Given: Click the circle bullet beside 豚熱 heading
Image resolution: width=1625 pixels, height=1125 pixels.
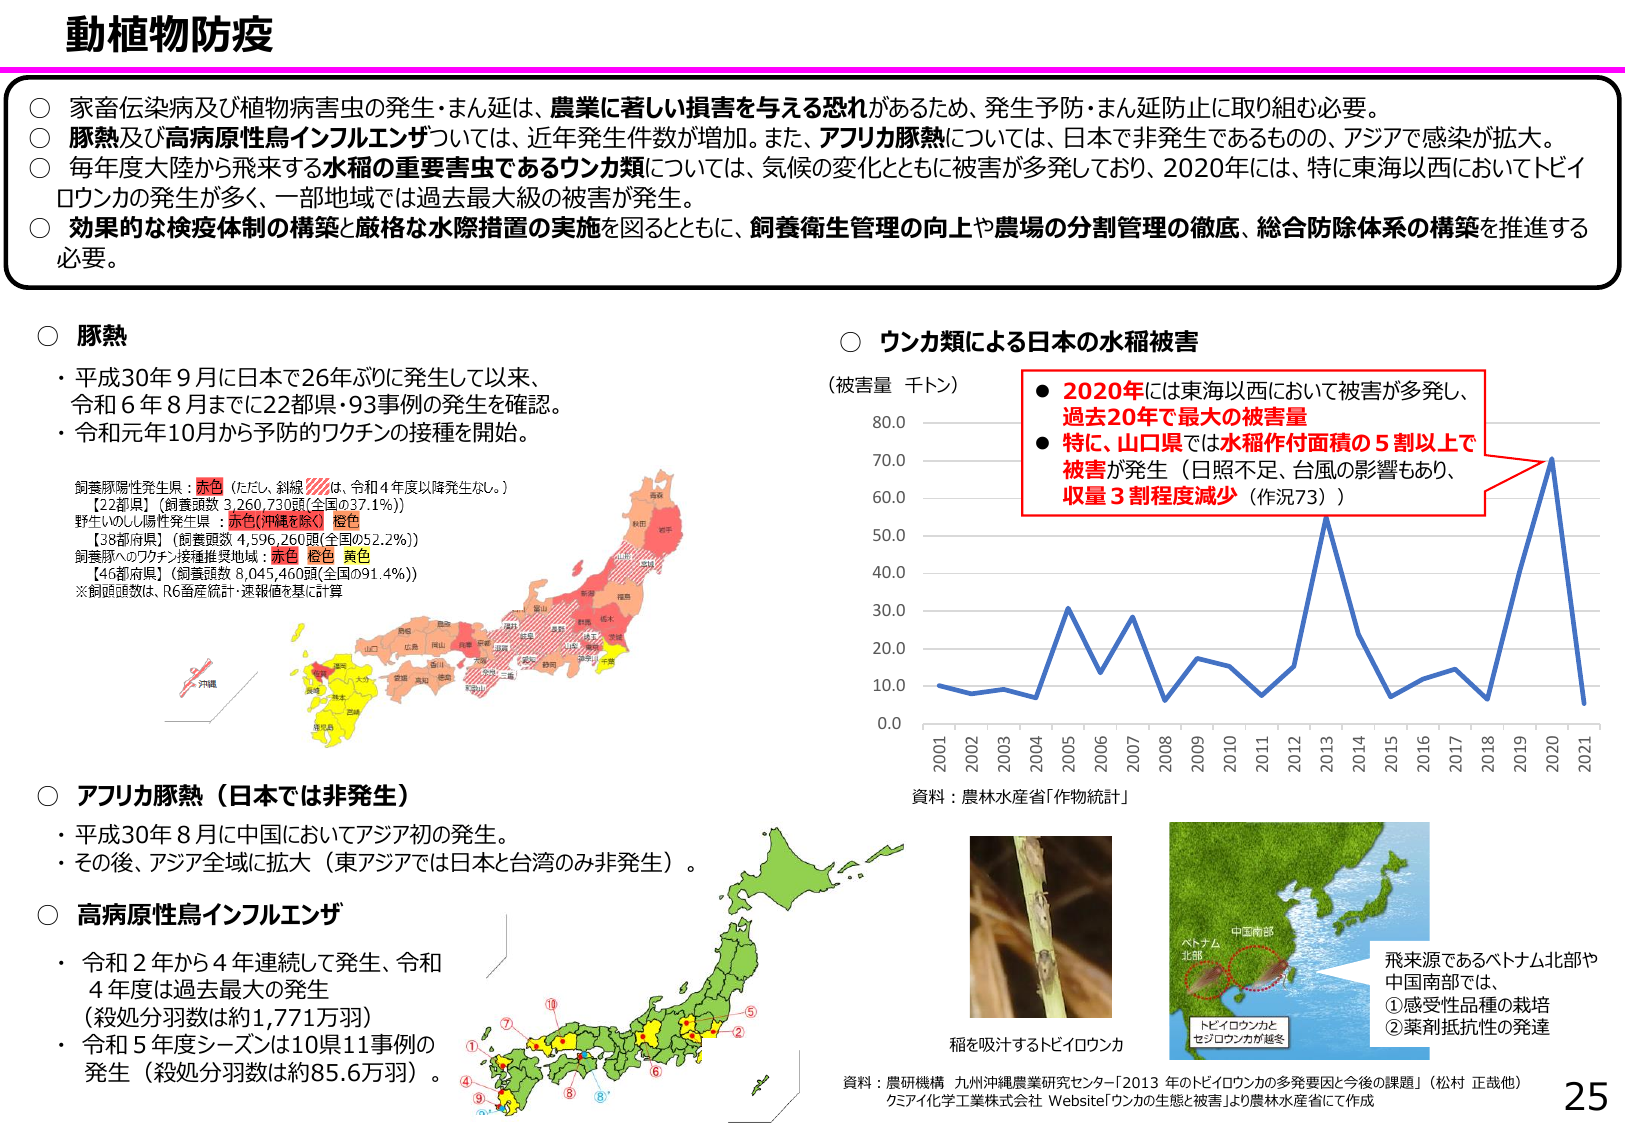Looking at the screenshot, I should pos(48,336).
